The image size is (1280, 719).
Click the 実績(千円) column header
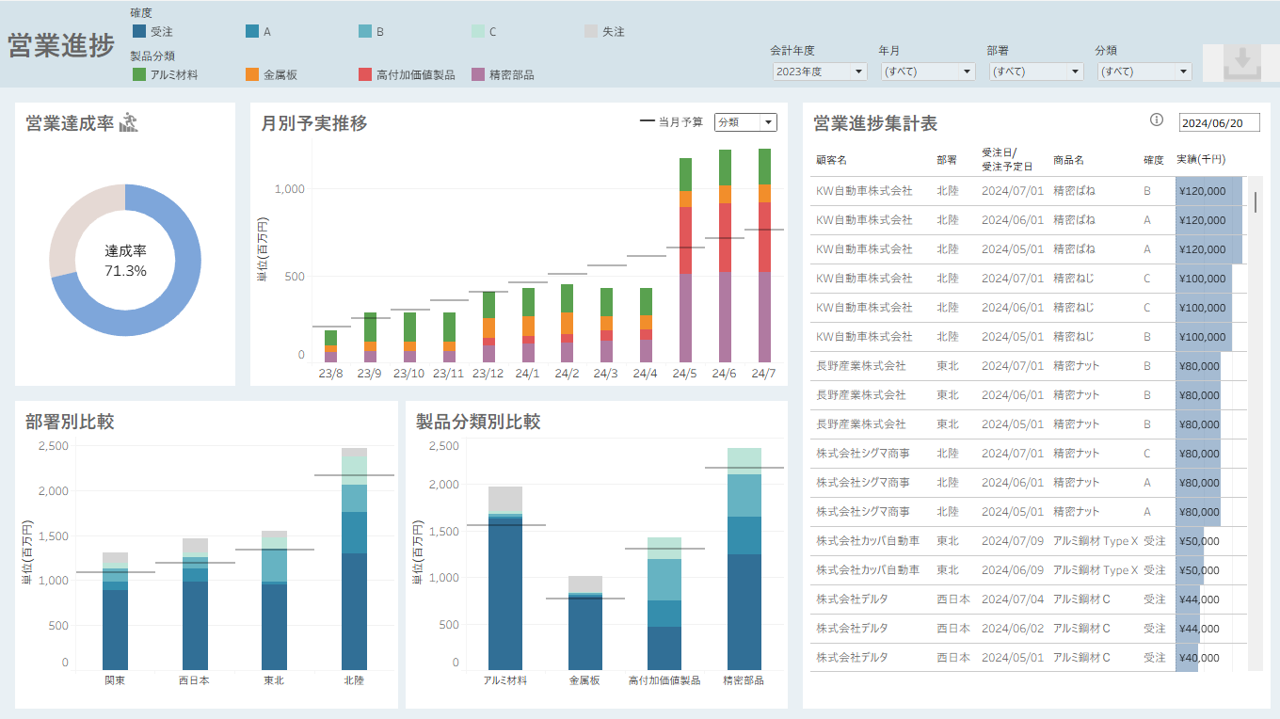pyautogui.click(x=1200, y=159)
